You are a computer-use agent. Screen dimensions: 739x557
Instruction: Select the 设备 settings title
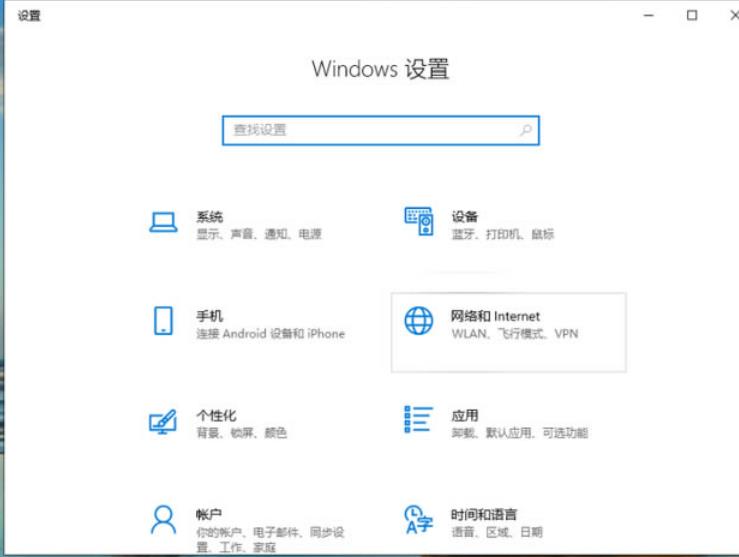pos(465,217)
